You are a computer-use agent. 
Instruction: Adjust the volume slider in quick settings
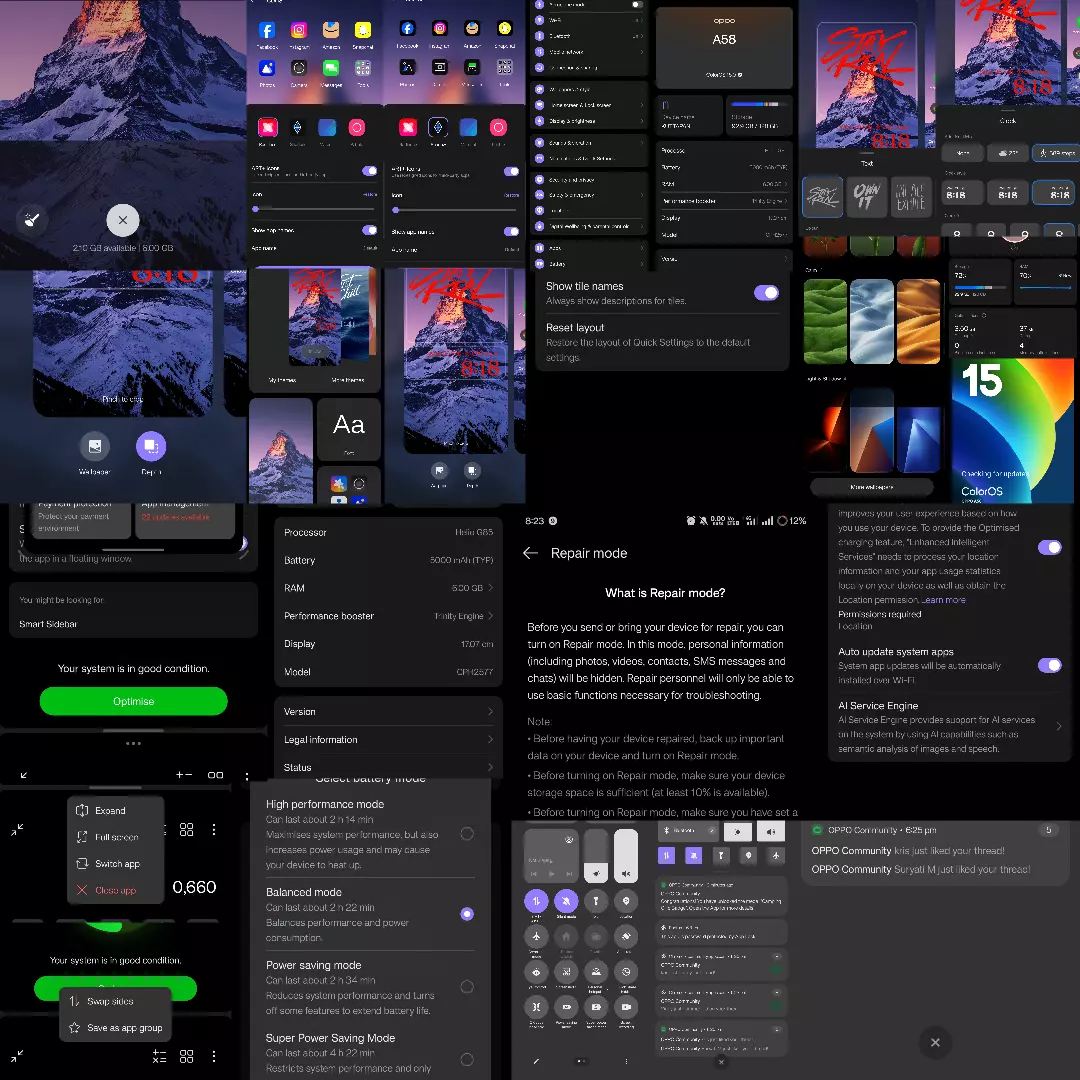tap(626, 855)
